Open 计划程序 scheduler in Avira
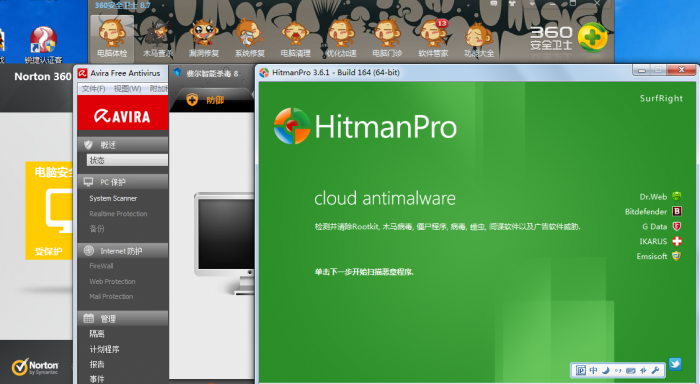The image size is (700, 384). (x=104, y=349)
